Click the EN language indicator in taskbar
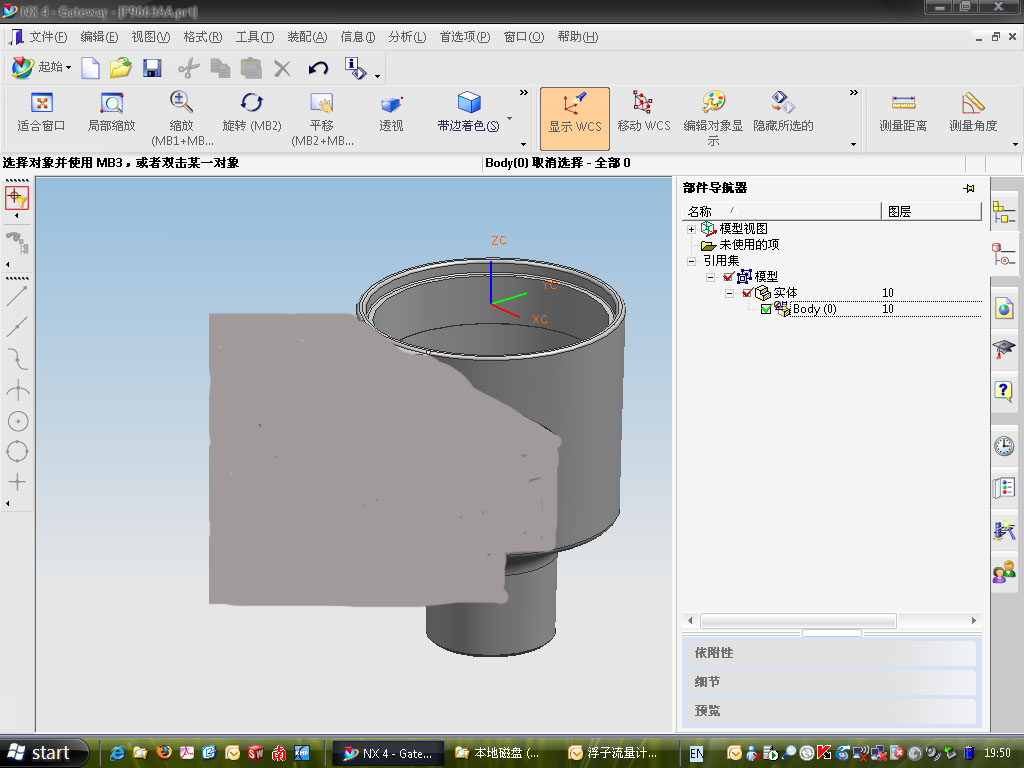This screenshot has height=768, width=1024. tap(697, 754)
